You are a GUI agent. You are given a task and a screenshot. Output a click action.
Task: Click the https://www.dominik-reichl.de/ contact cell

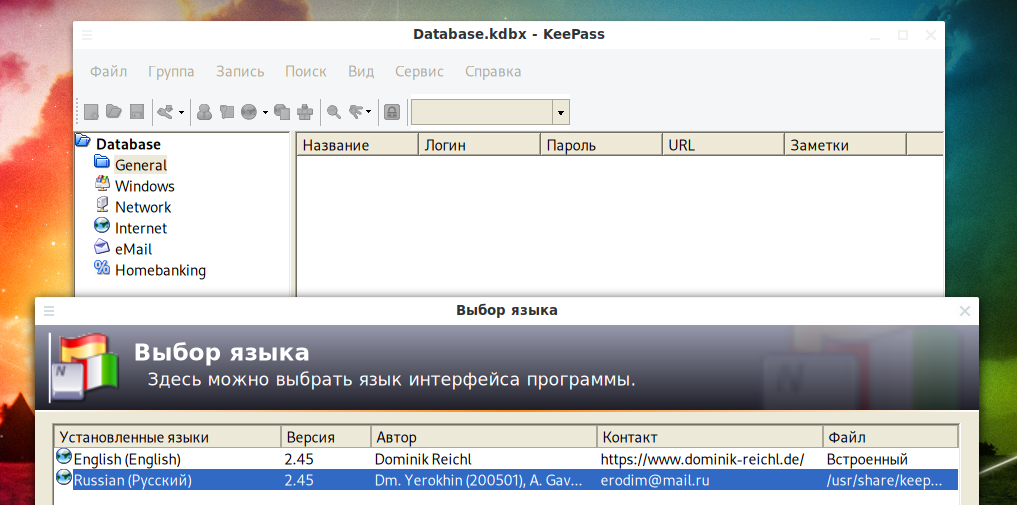(x=702, y=460)
